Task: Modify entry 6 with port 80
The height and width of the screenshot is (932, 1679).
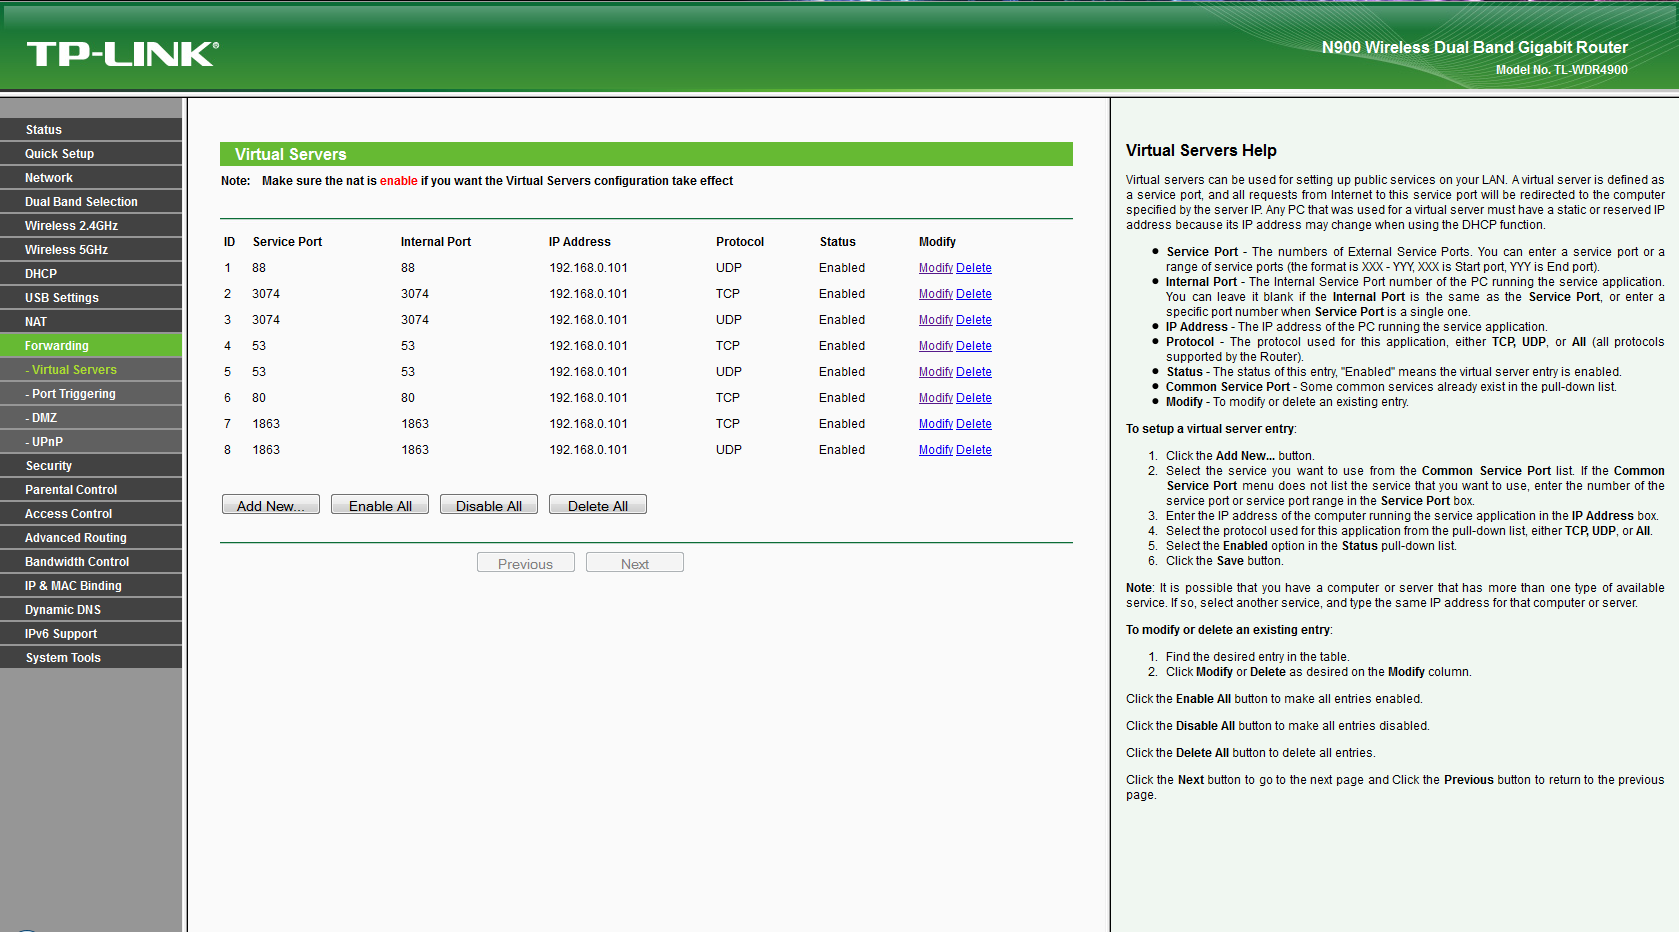Action: [x=936, y=398]
